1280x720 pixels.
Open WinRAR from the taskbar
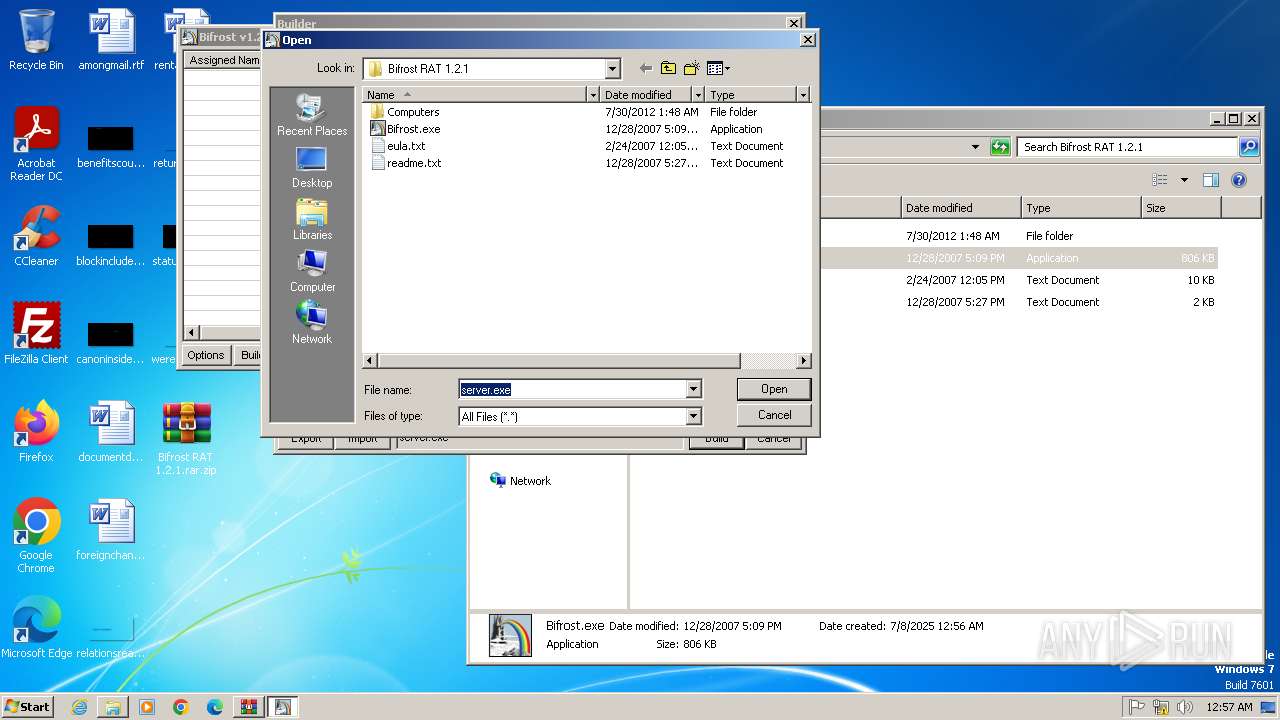tap(248, 707)
